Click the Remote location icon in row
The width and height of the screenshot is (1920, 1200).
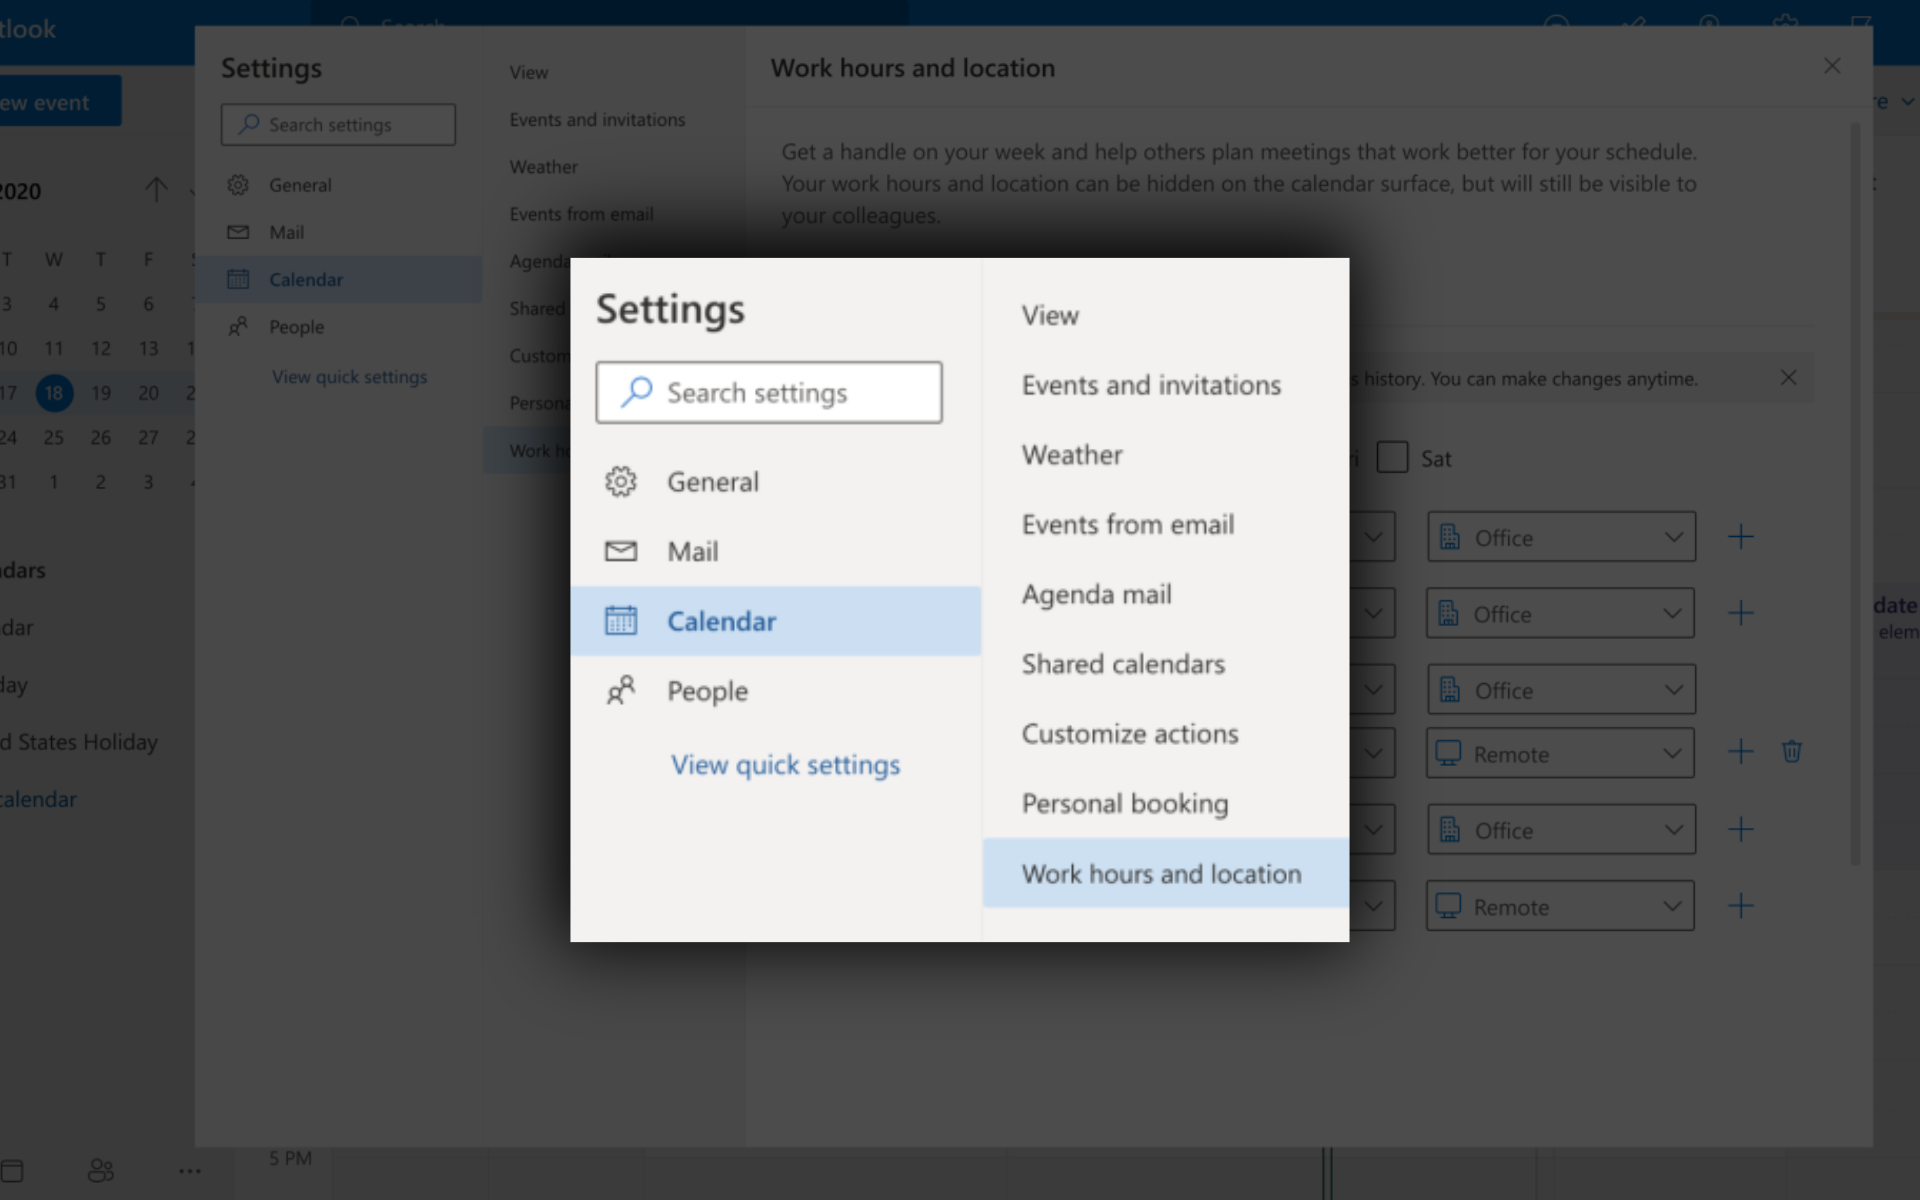(1449, 752)
